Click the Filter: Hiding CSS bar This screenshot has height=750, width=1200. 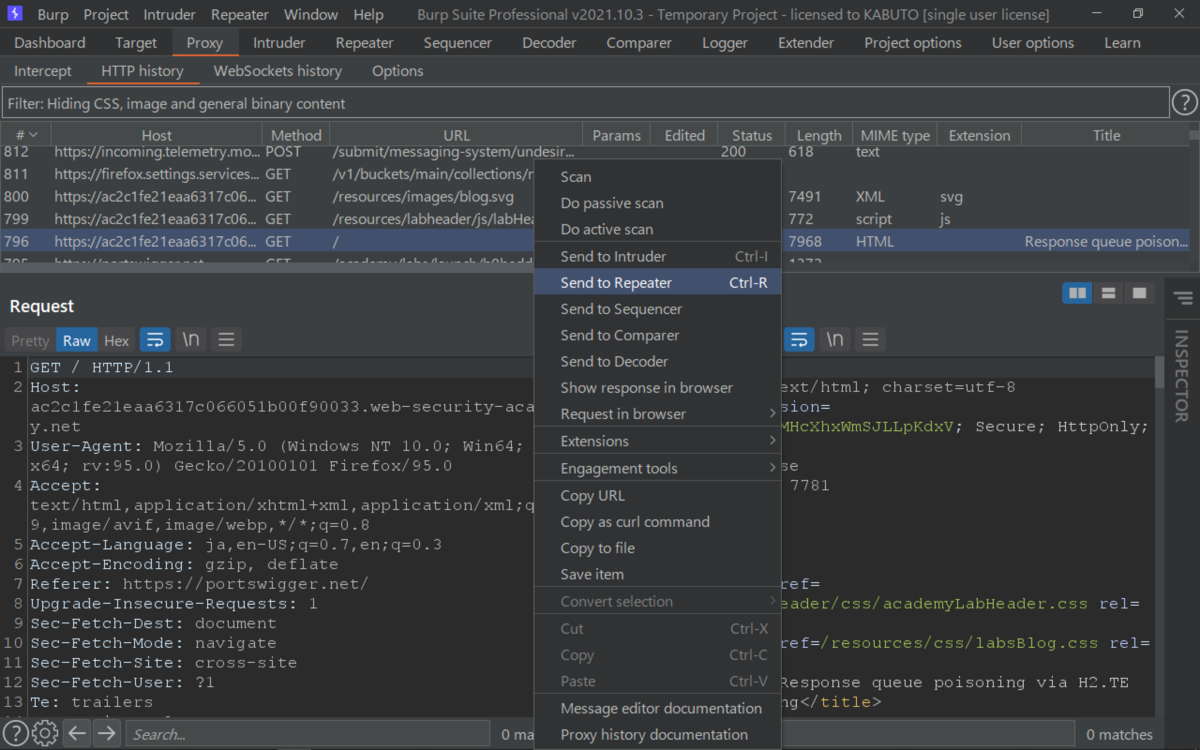[585, 103]
